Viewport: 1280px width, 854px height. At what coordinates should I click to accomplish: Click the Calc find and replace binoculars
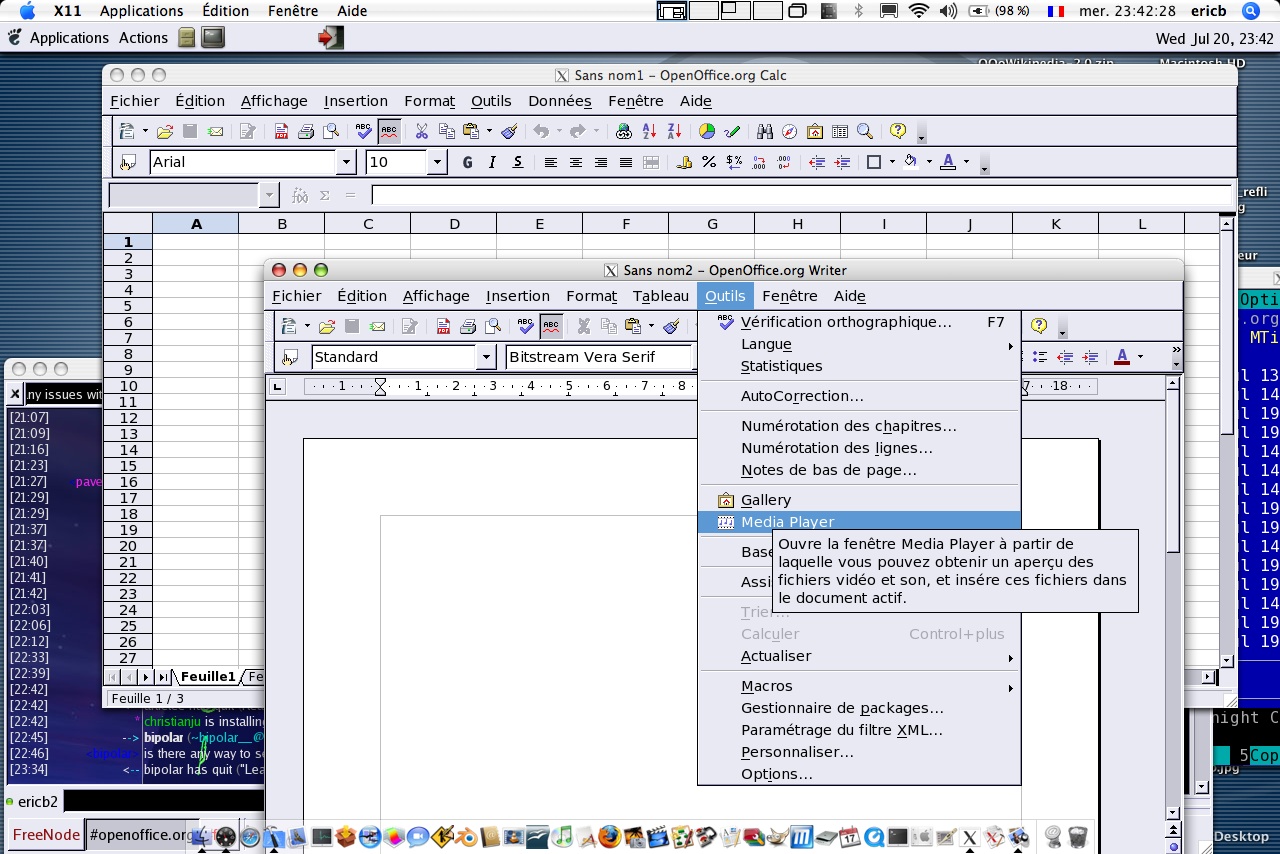[765, 131]
